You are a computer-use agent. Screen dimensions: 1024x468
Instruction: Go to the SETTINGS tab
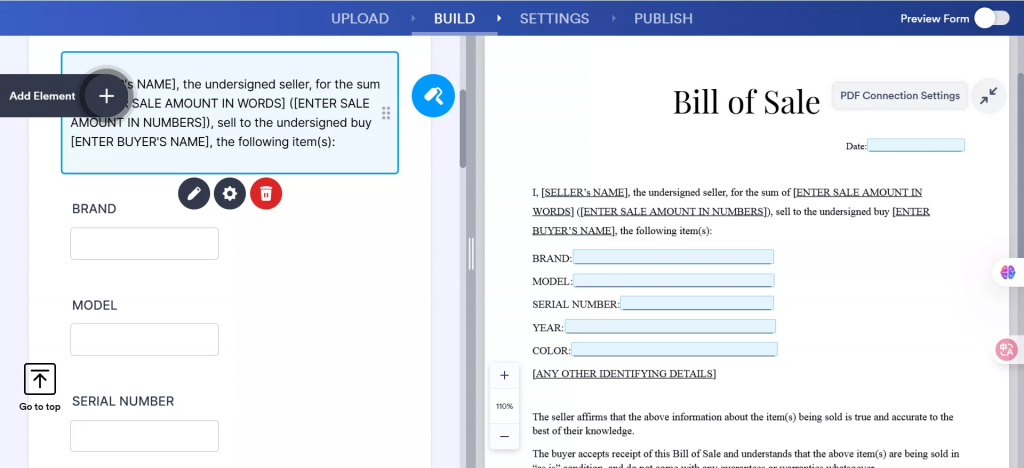tap(554, 18)
